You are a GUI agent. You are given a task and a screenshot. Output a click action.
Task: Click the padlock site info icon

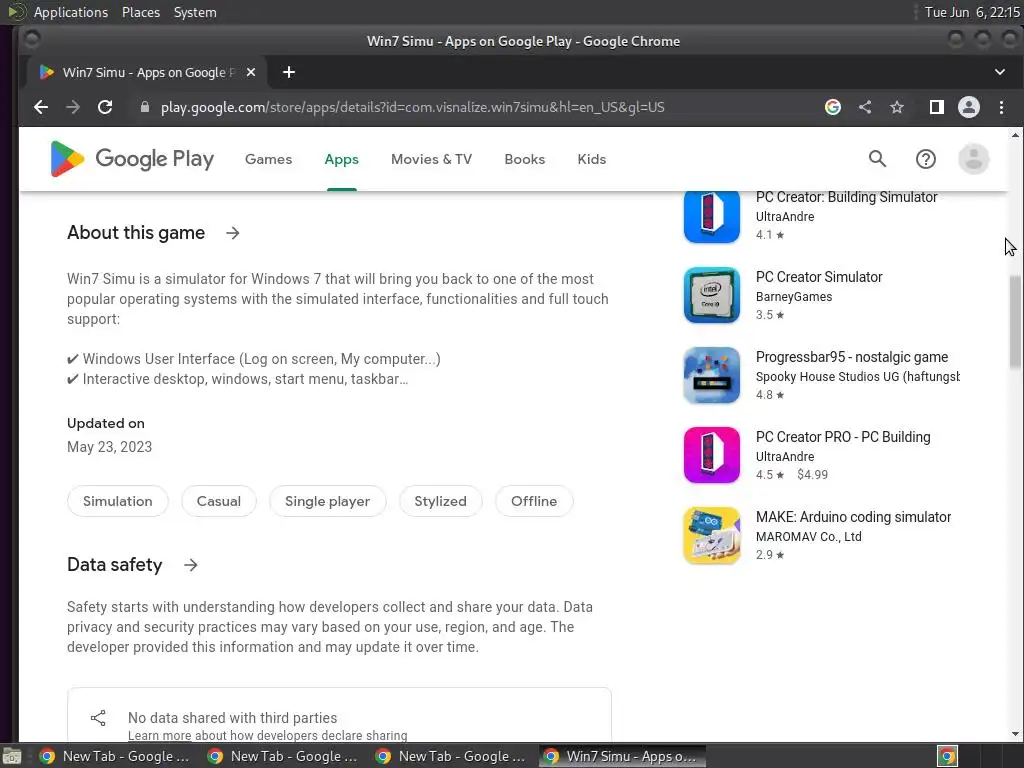click(x=145, y=107)
